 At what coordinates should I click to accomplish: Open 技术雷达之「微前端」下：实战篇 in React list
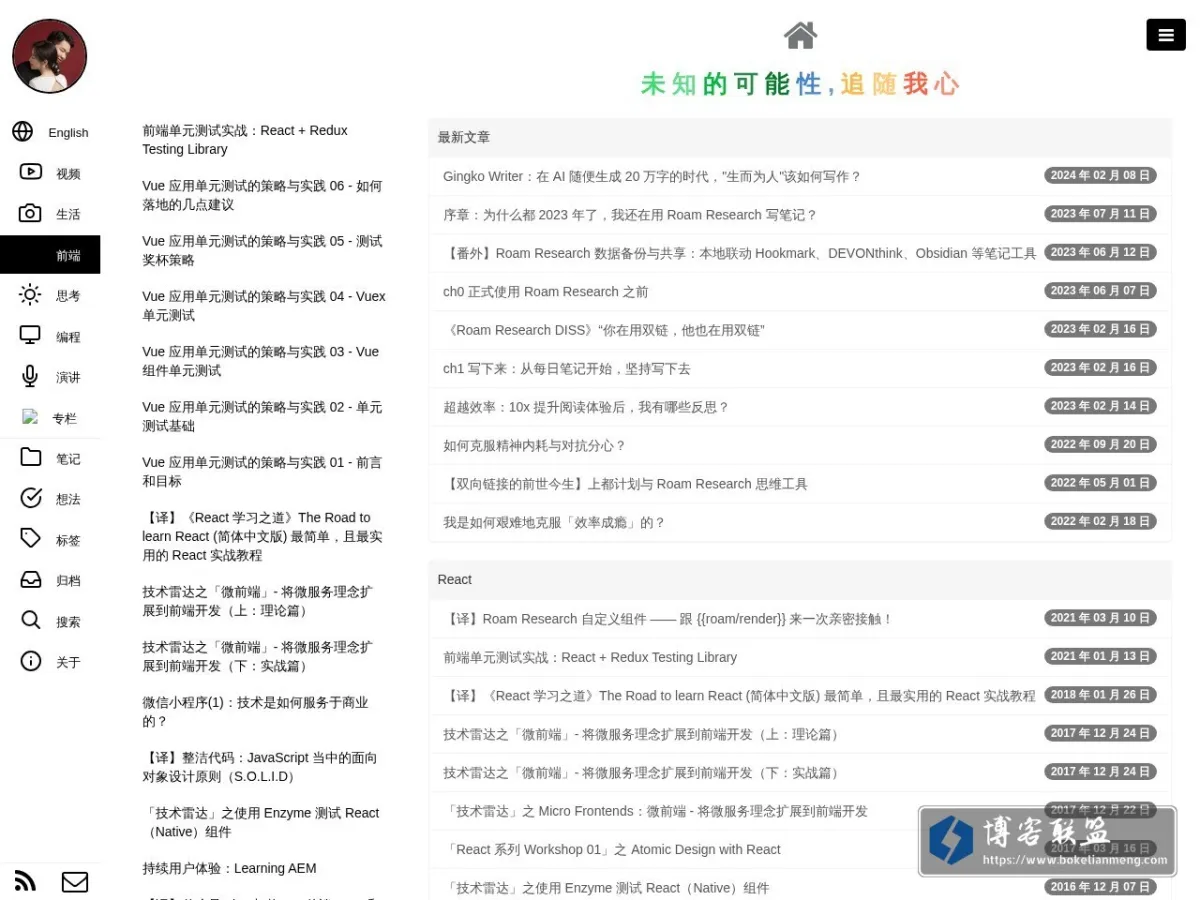click(642, 772)
